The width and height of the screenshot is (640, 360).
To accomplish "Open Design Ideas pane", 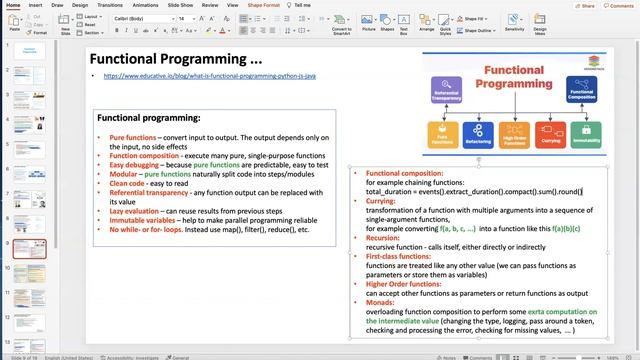I will click(x=540, y=24).
